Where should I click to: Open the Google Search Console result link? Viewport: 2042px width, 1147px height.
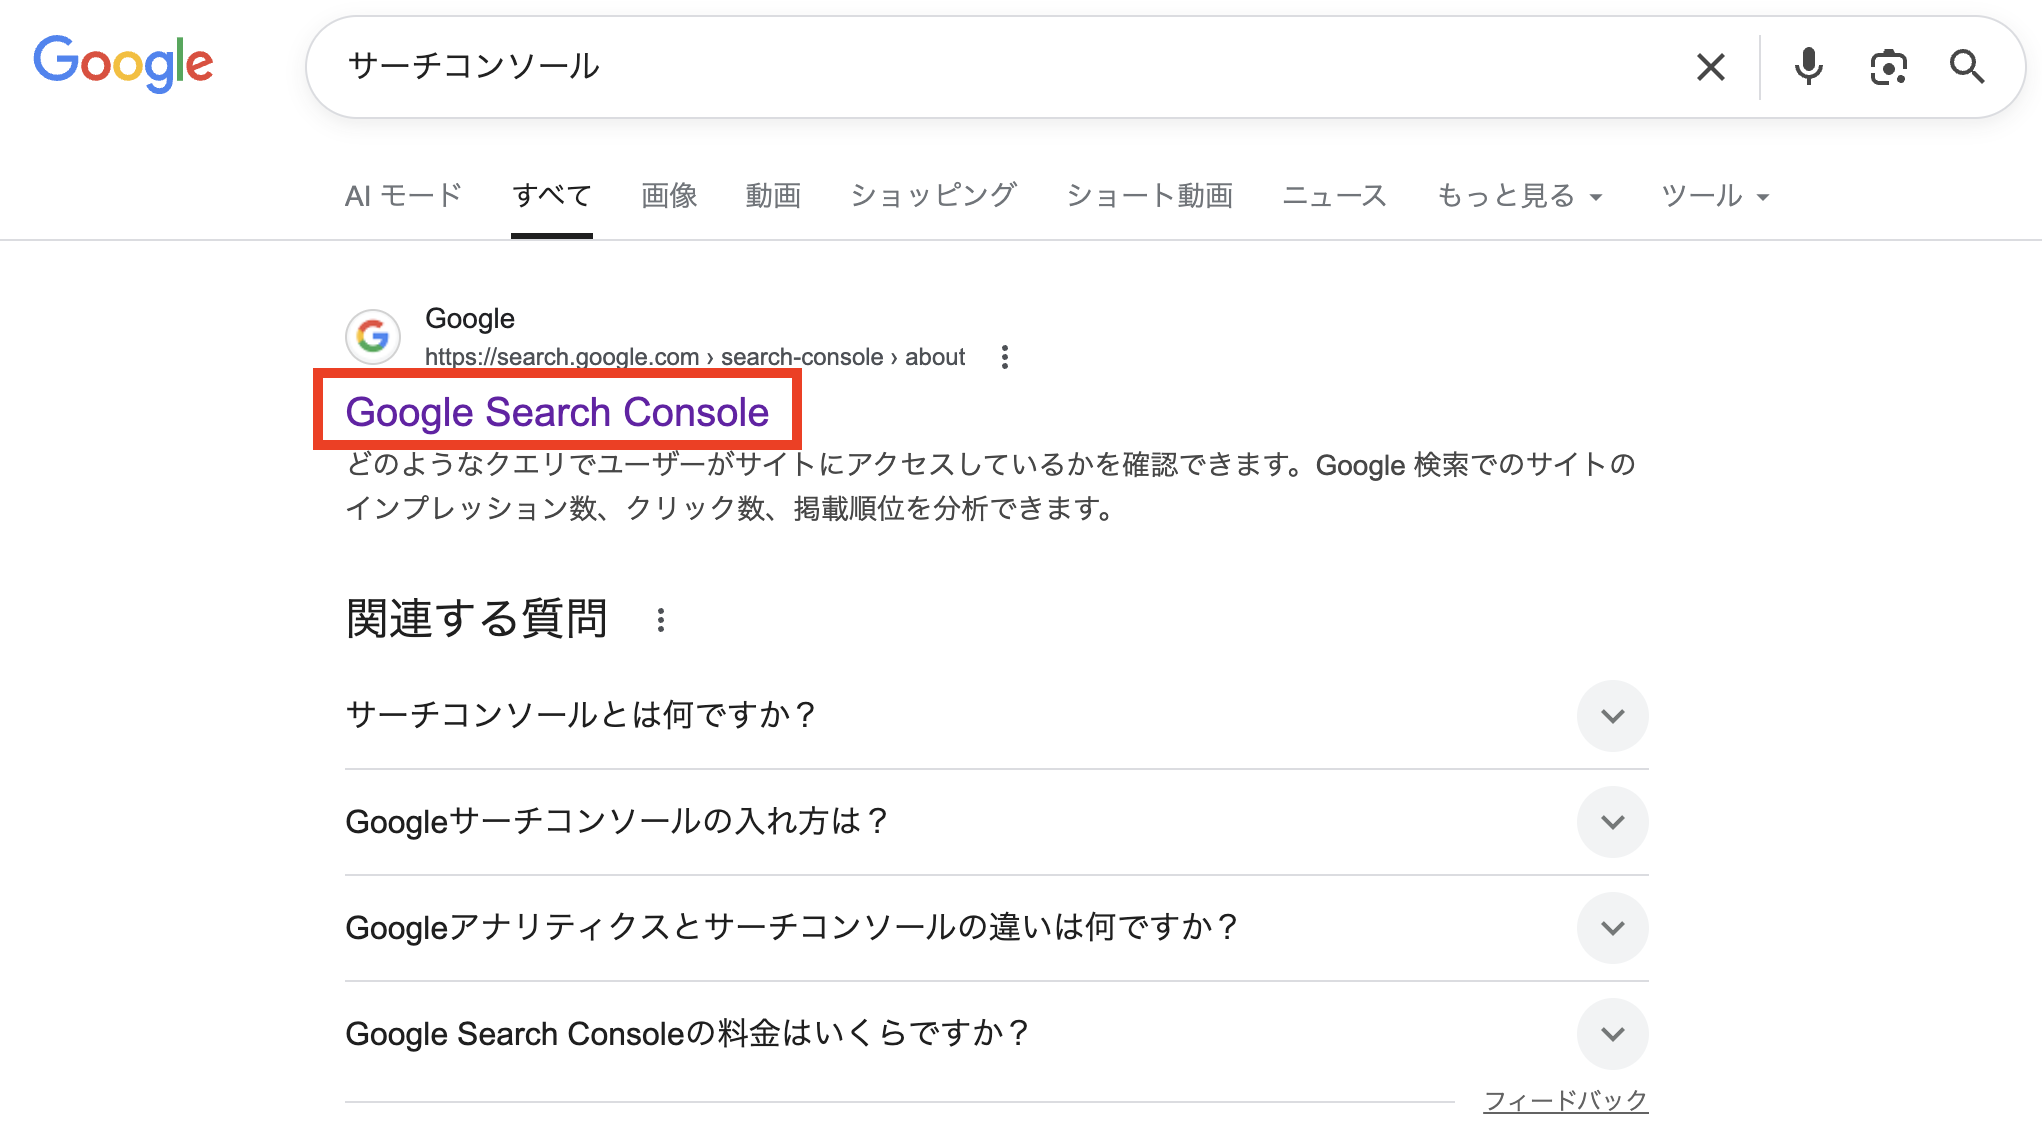click(557, 412)
